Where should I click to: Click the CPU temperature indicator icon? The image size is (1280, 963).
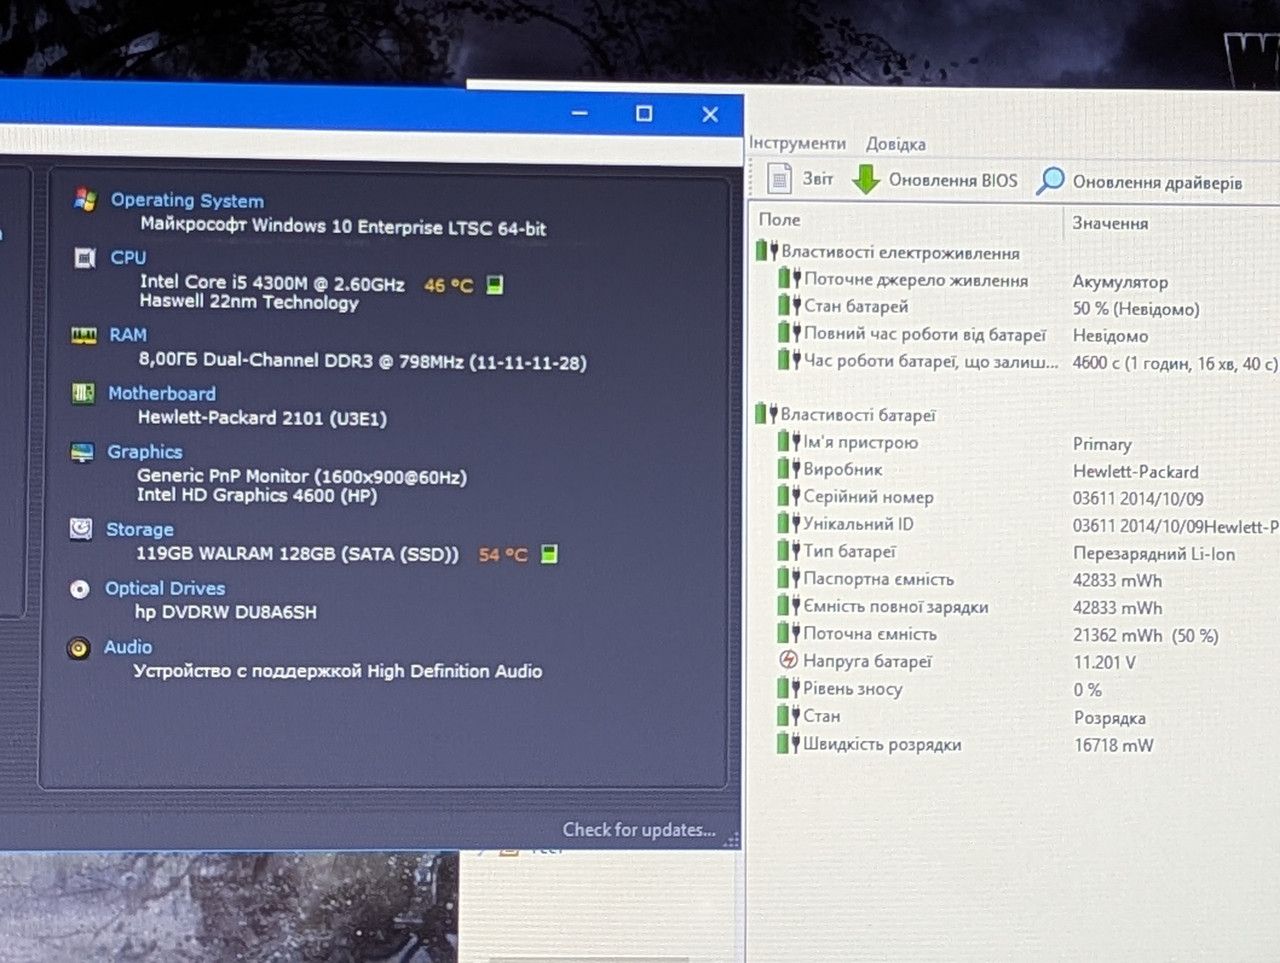[494, 285]
